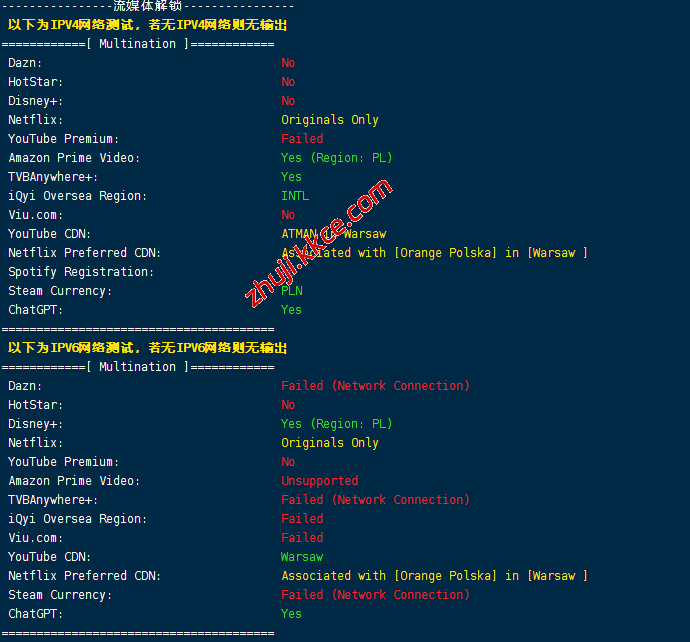The image size is (690, 642).
Task: Click the red "Unsupported" Amazon Prime Video result
Action: 319,481
